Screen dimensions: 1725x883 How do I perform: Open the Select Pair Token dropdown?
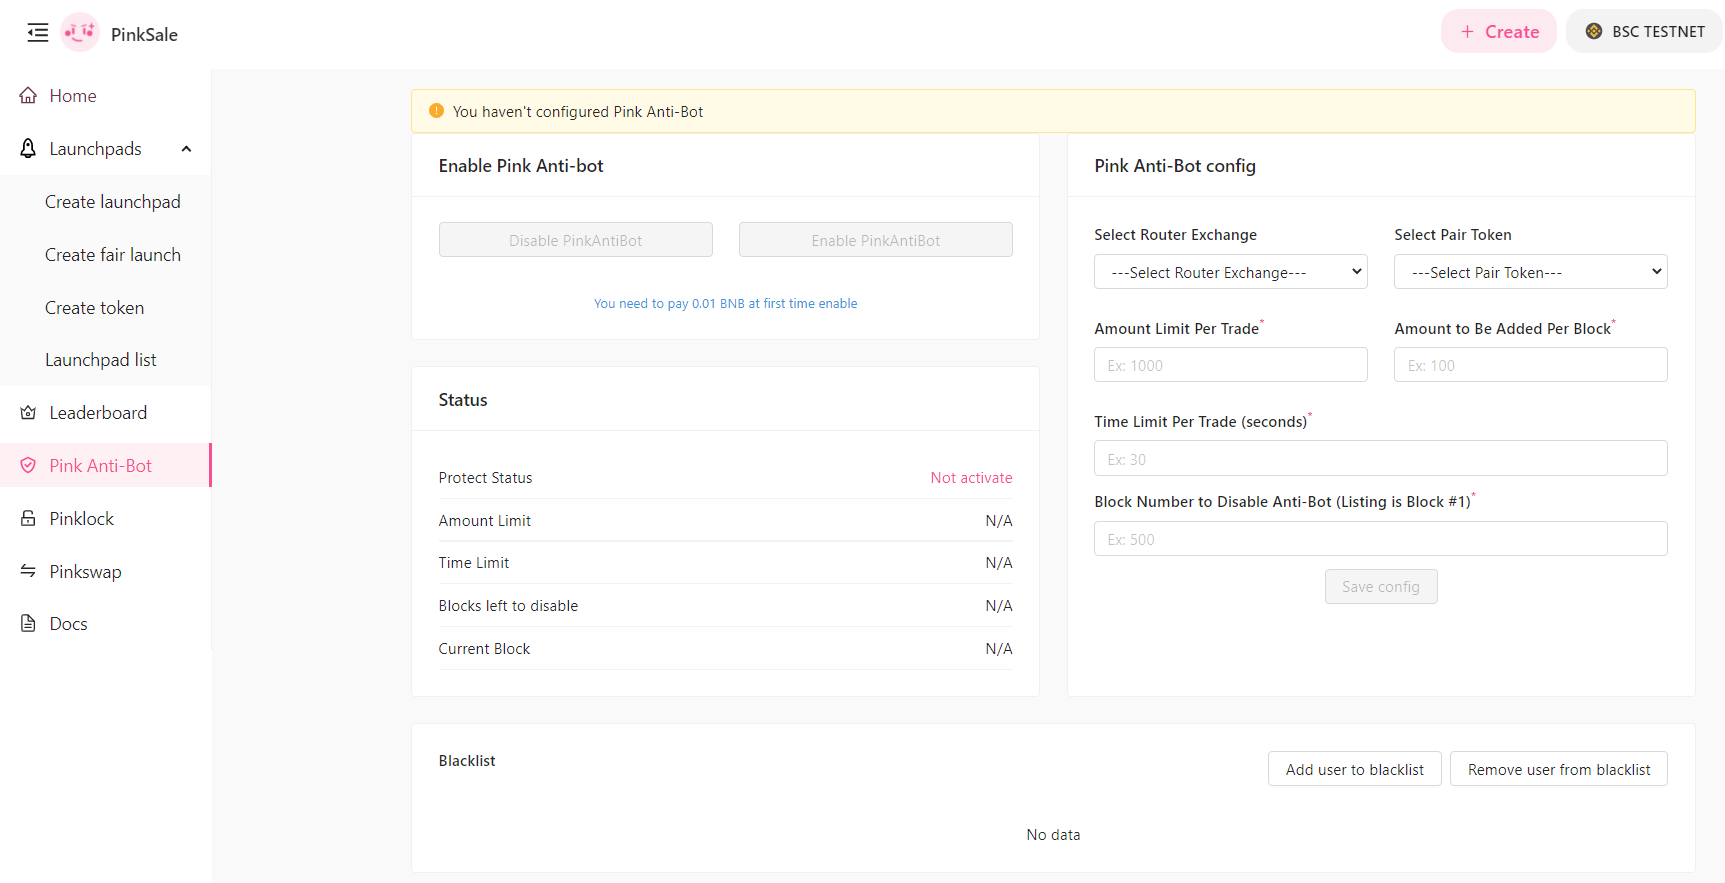coord(1530,272)
